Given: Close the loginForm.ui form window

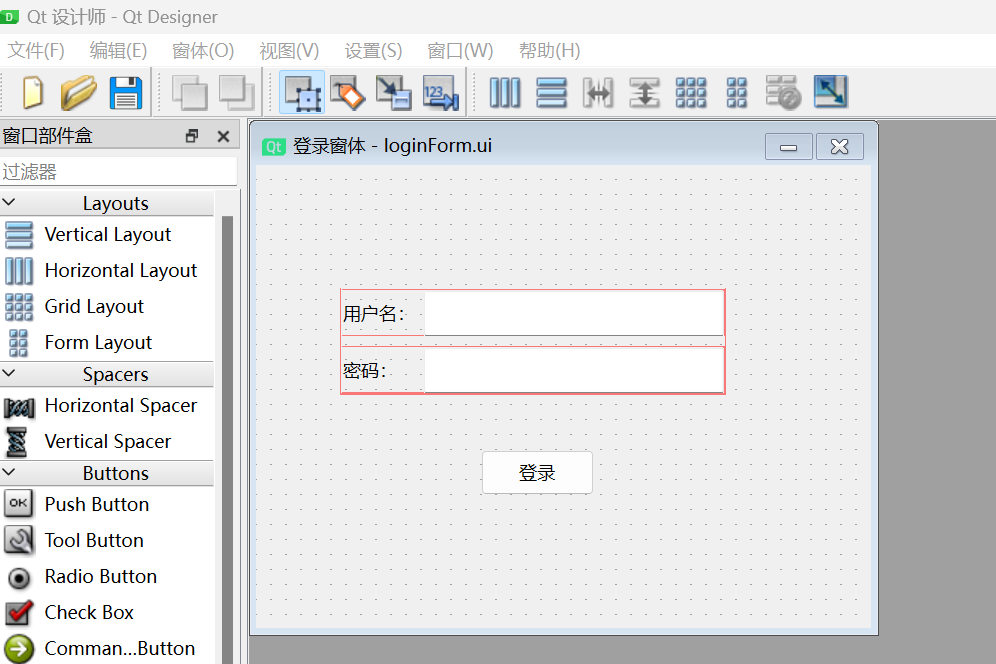Looking at the screenshot, I should pyautogui.click(x=839, y=147).
